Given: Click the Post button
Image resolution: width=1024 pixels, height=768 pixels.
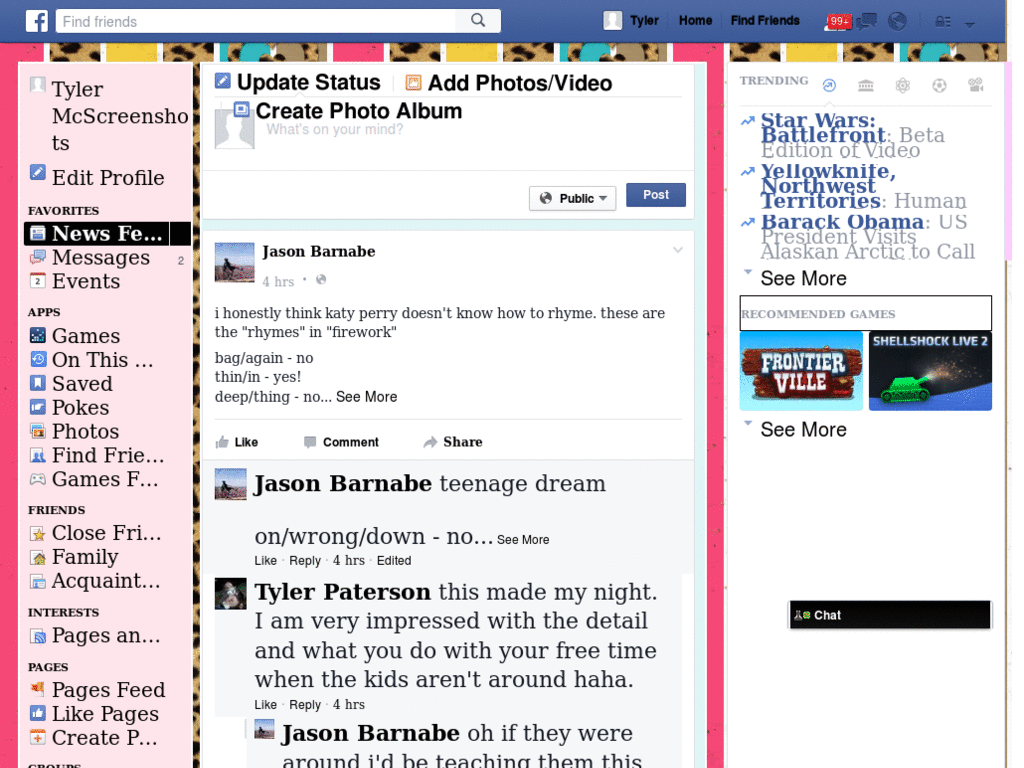Looking at the screenshot, I should point(656,195).
